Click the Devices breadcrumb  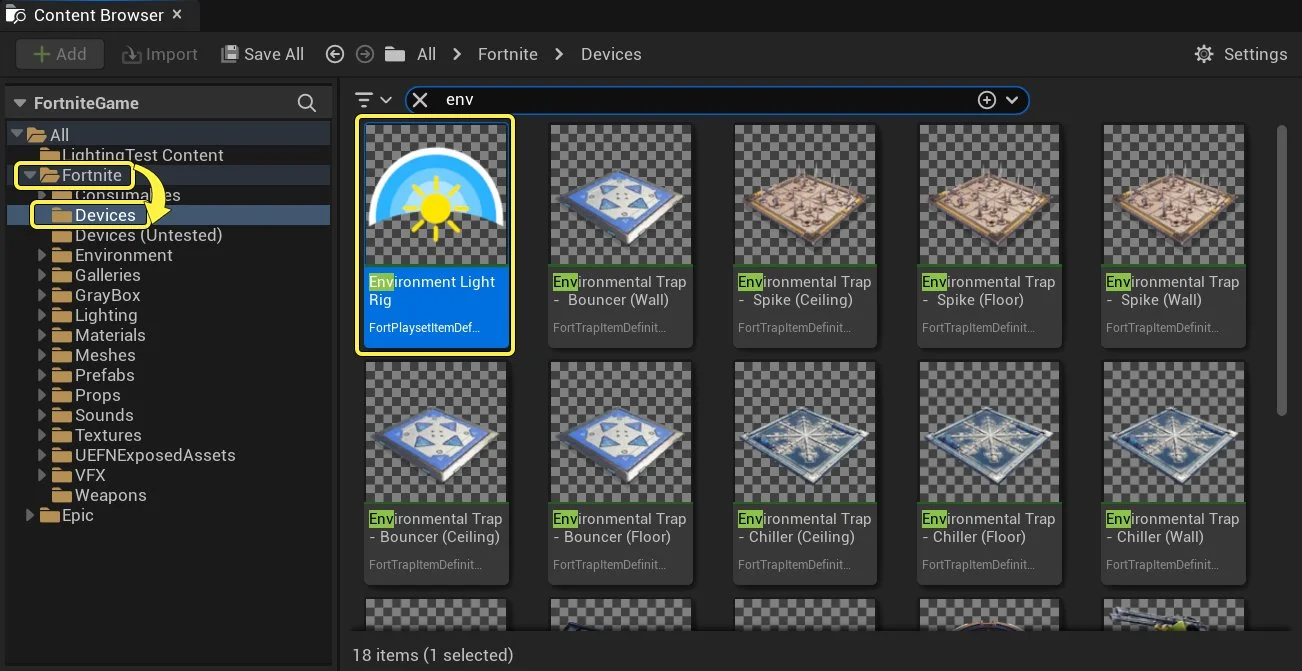tap(611, 54)
